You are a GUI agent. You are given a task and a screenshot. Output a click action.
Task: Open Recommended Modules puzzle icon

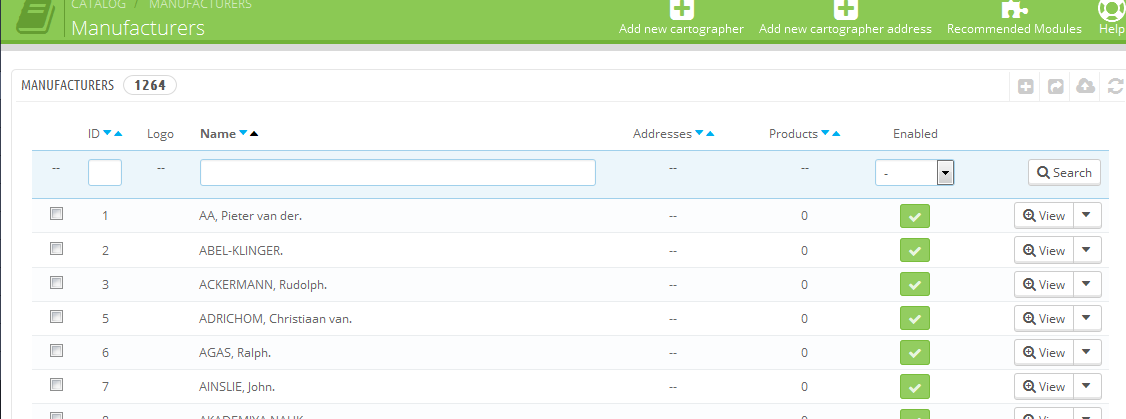coord(1014,9)
